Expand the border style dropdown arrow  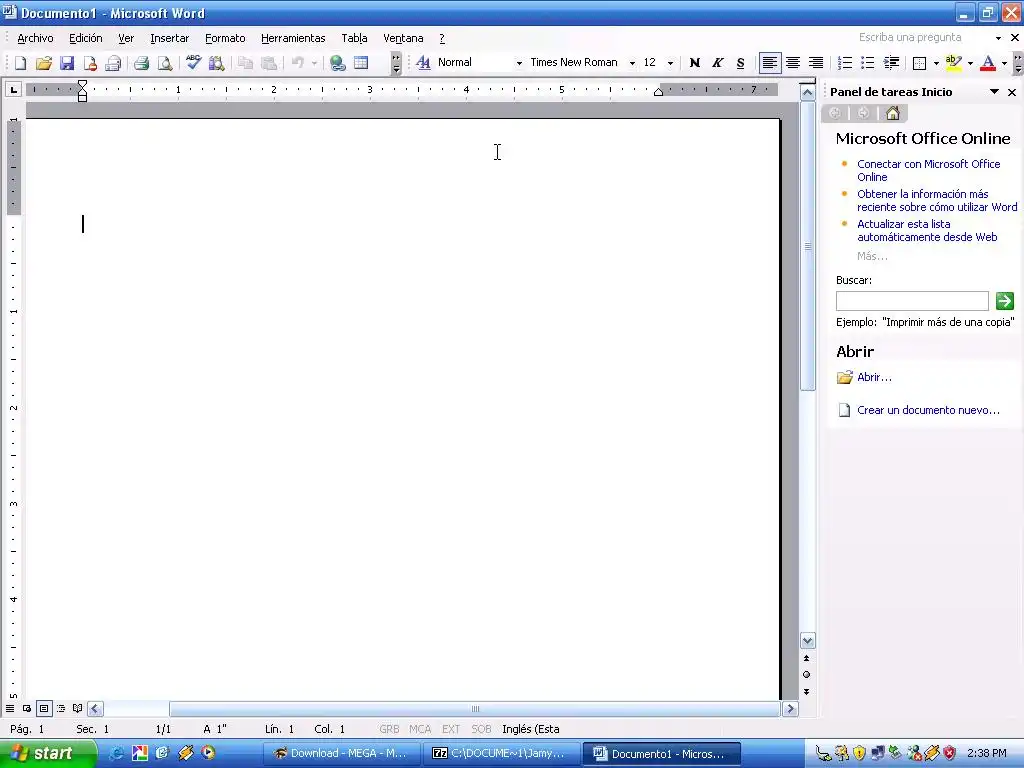tap(936, 63)
